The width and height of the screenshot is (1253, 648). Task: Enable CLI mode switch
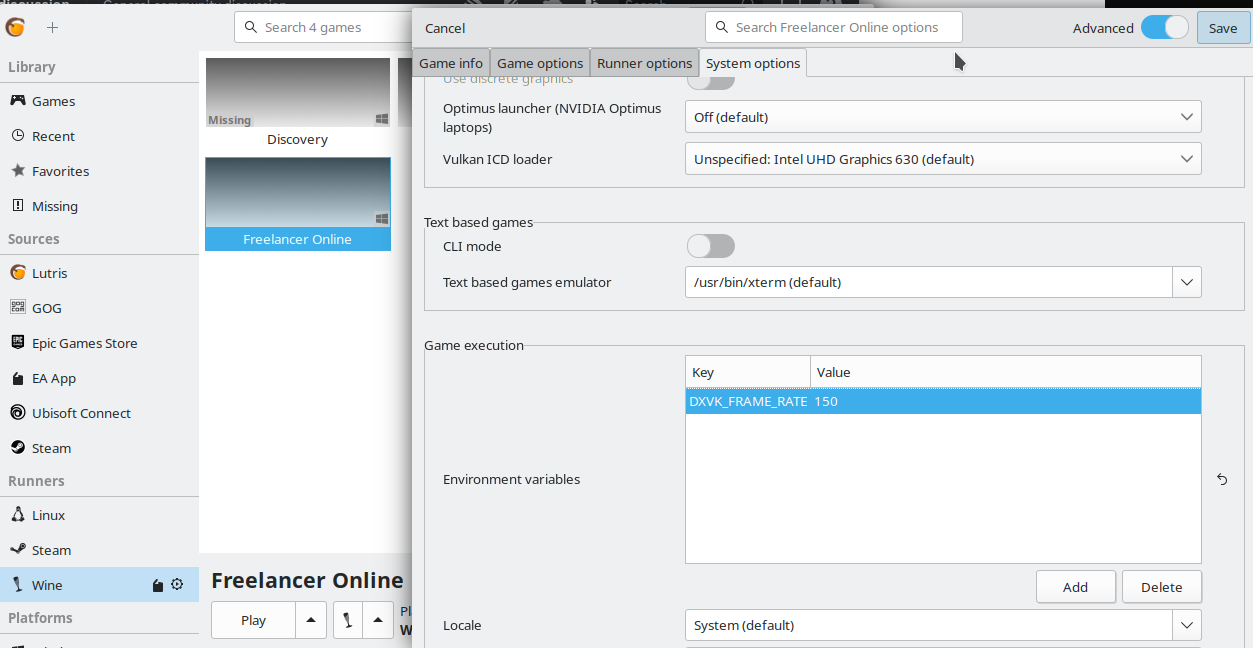[710, 246]
